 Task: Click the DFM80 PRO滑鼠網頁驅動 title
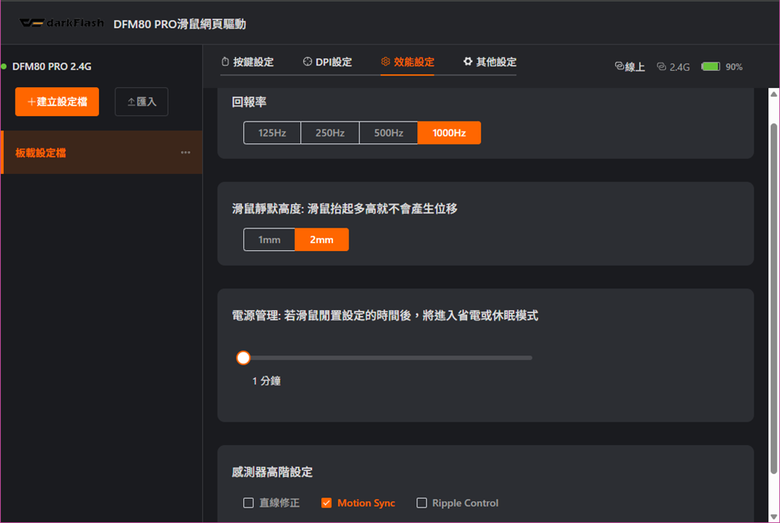[x=180, y=24]
